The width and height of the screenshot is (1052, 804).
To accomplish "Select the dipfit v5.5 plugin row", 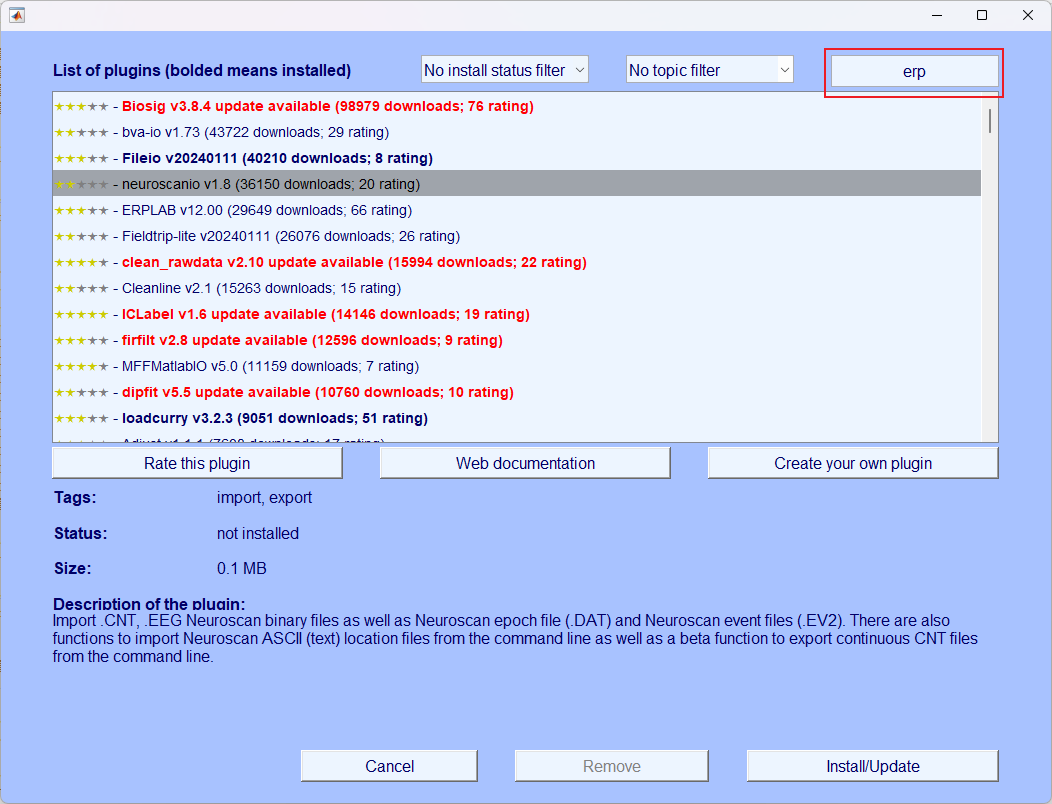I will 517,392.
